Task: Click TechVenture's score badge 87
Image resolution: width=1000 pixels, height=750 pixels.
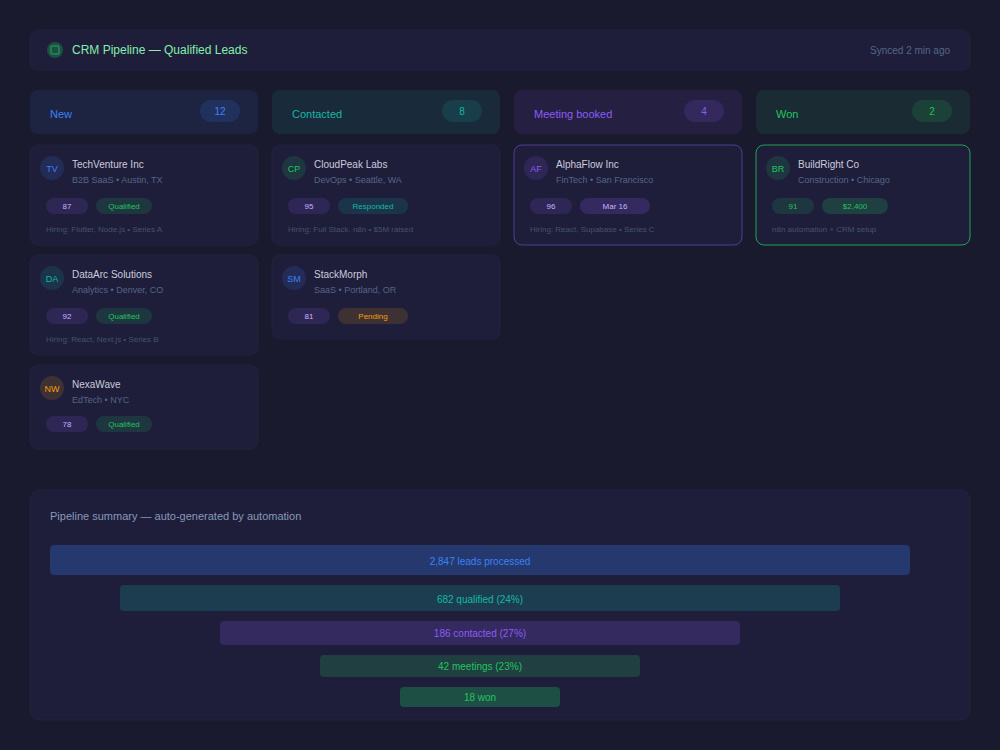Action: (67, 206)
